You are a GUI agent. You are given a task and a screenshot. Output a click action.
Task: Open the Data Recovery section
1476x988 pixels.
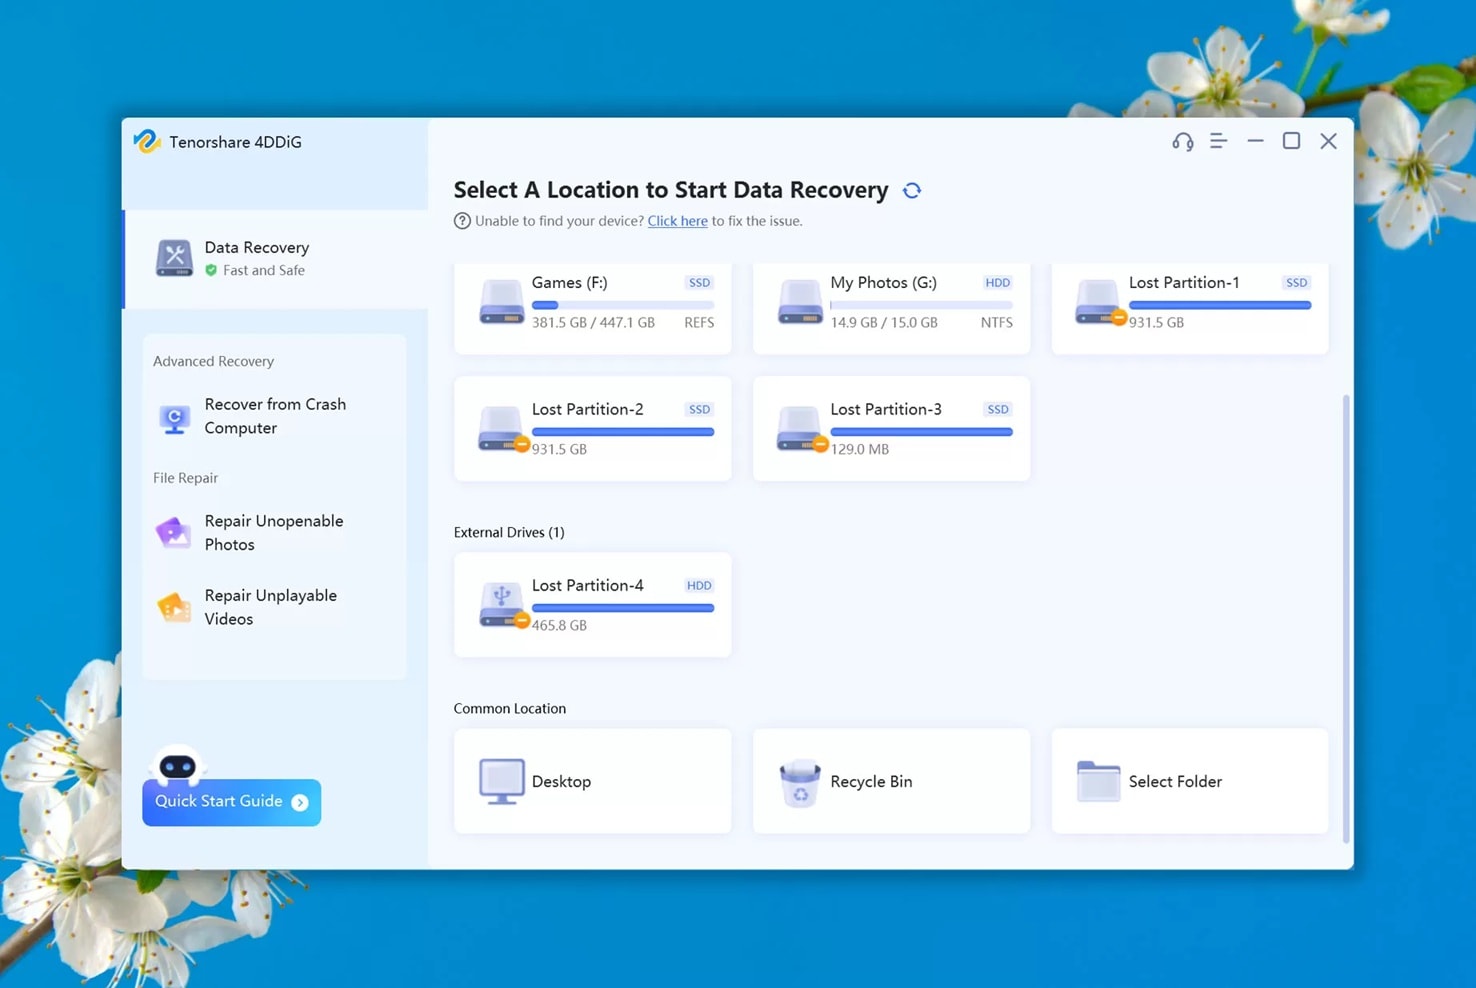click(276, 258)
